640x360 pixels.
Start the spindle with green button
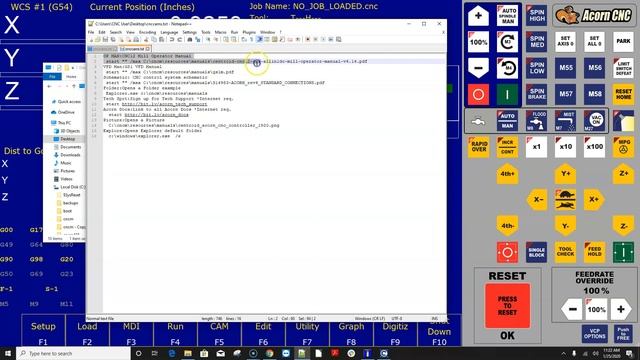507,94
